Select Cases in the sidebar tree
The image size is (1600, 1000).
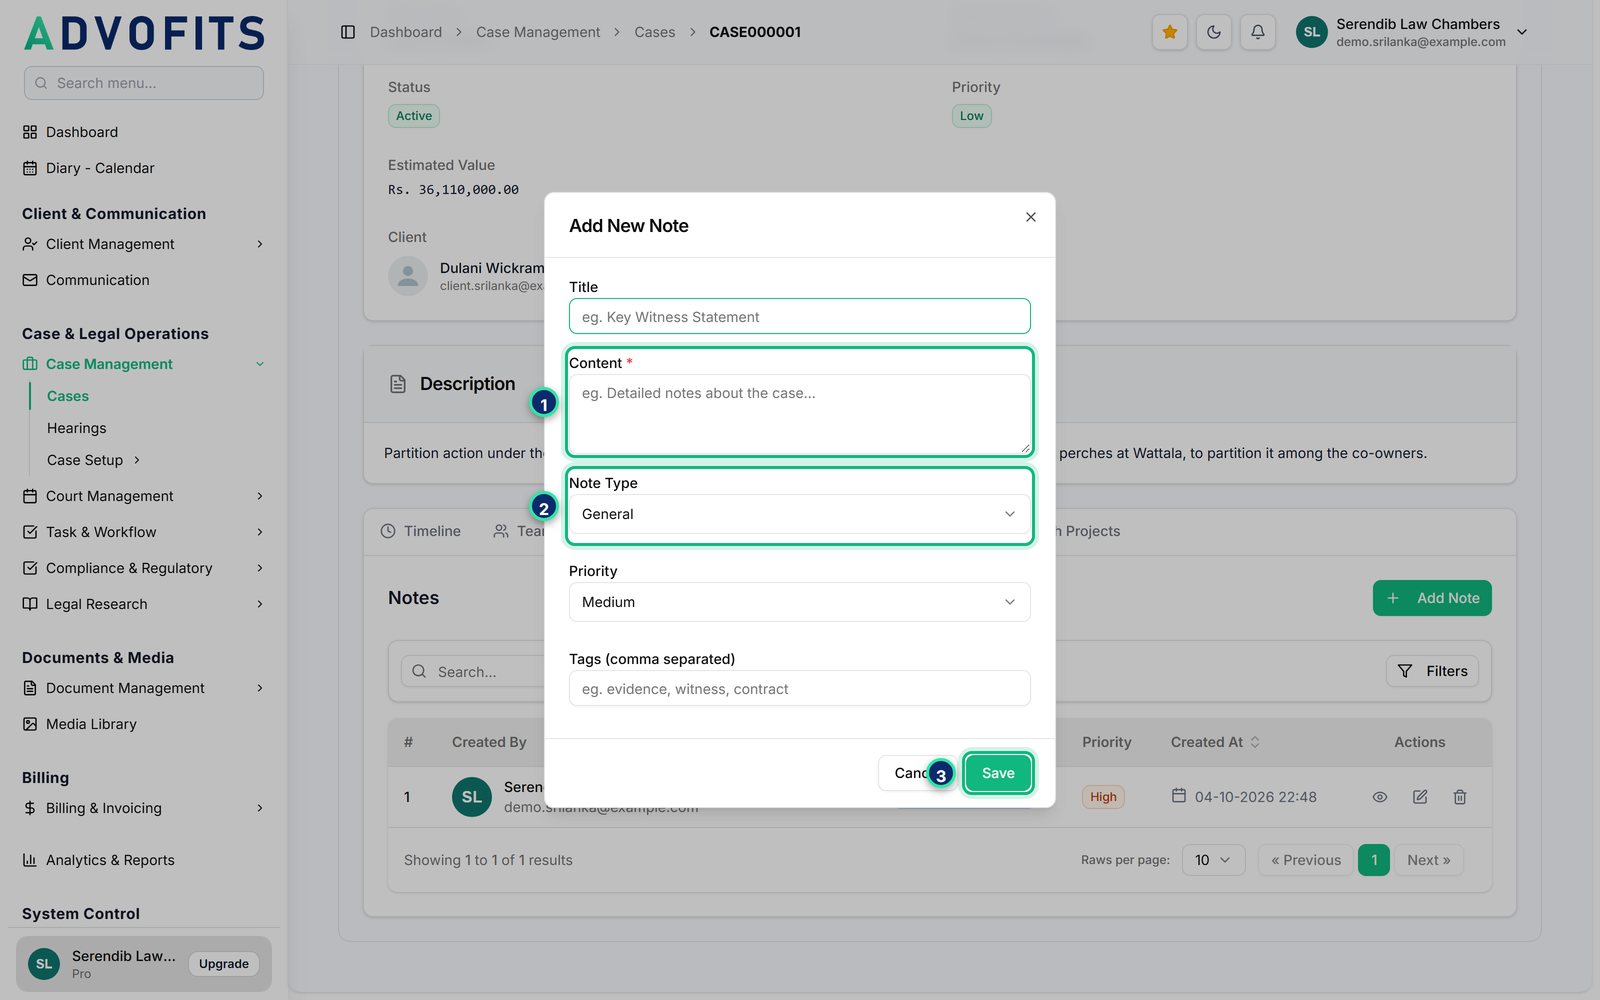[68, 396]
